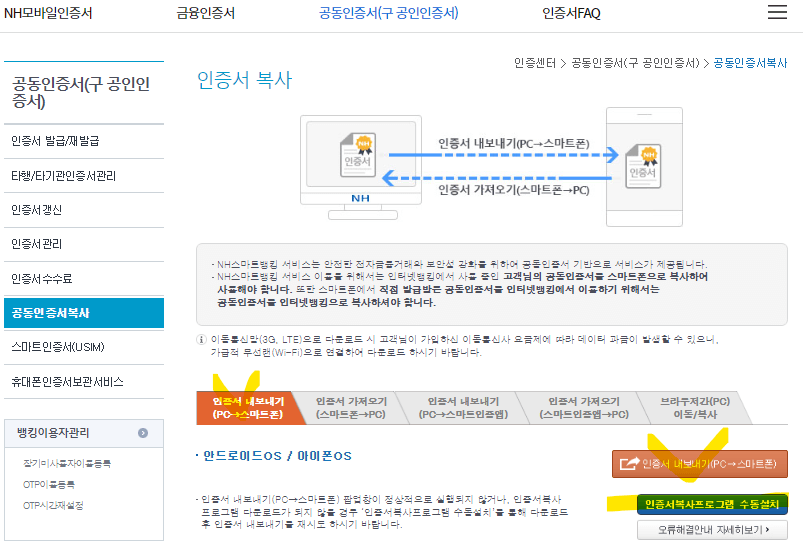803x541 pixels.
Task: Switch to 인증서 가져오기 (스마트폰→PC) tab
Action: tap(351, 408)
